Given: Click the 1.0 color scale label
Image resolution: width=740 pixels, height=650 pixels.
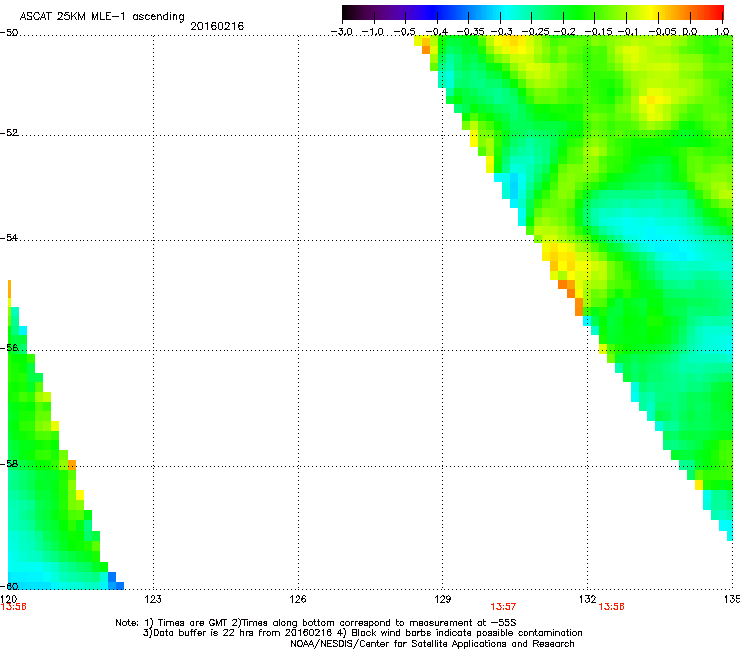Looking at the screenshot, I should point(722,32).
